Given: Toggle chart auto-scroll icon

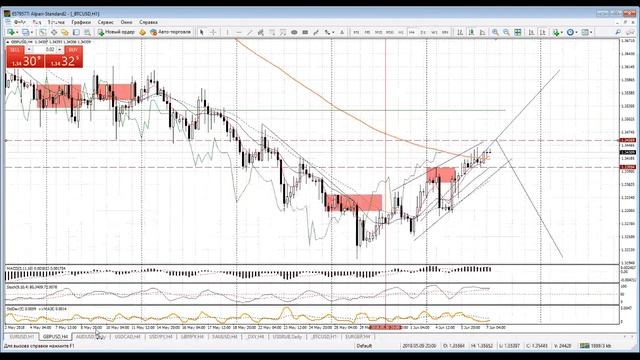Looking at the screenshot, I should pos(531,32).
